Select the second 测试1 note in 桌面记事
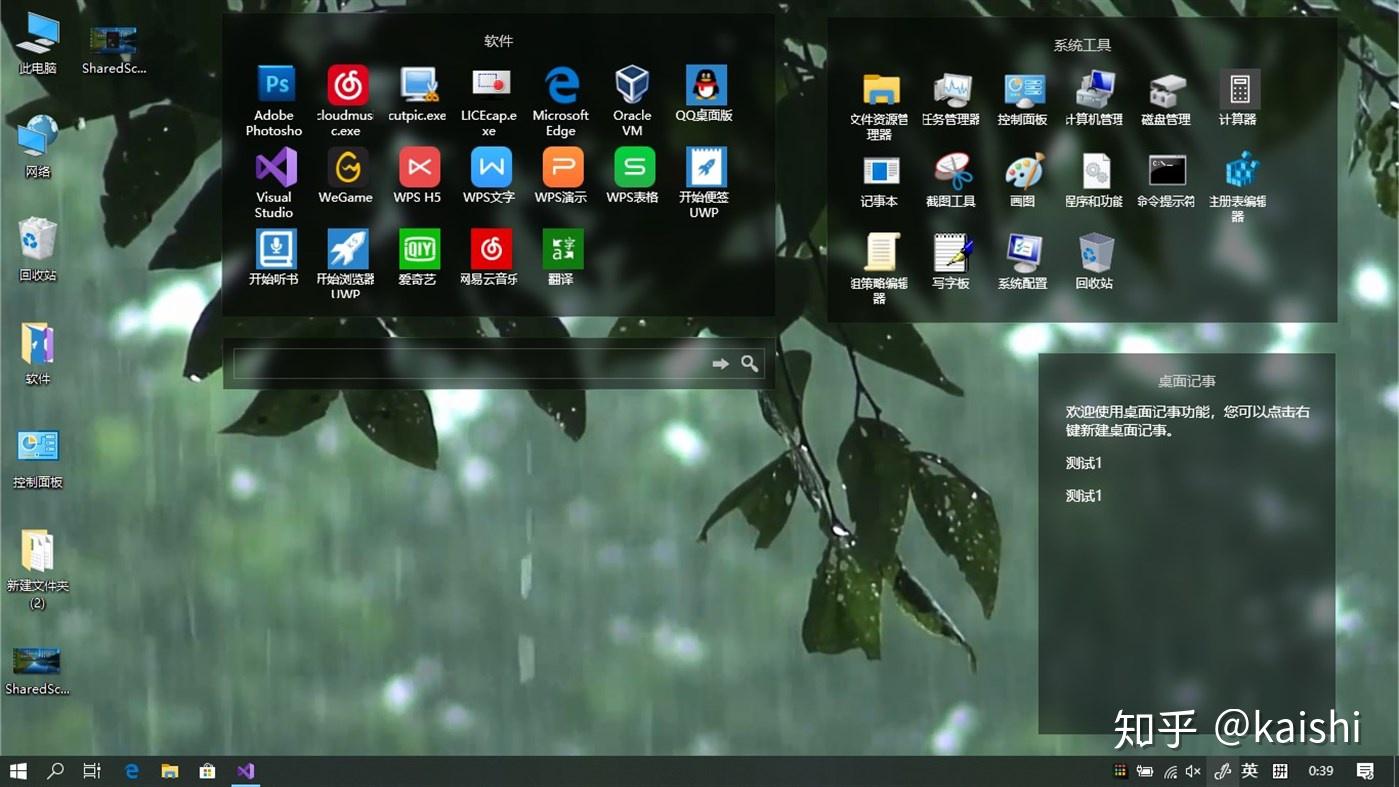This screenshot has height=787, width=1399. 1083,496
